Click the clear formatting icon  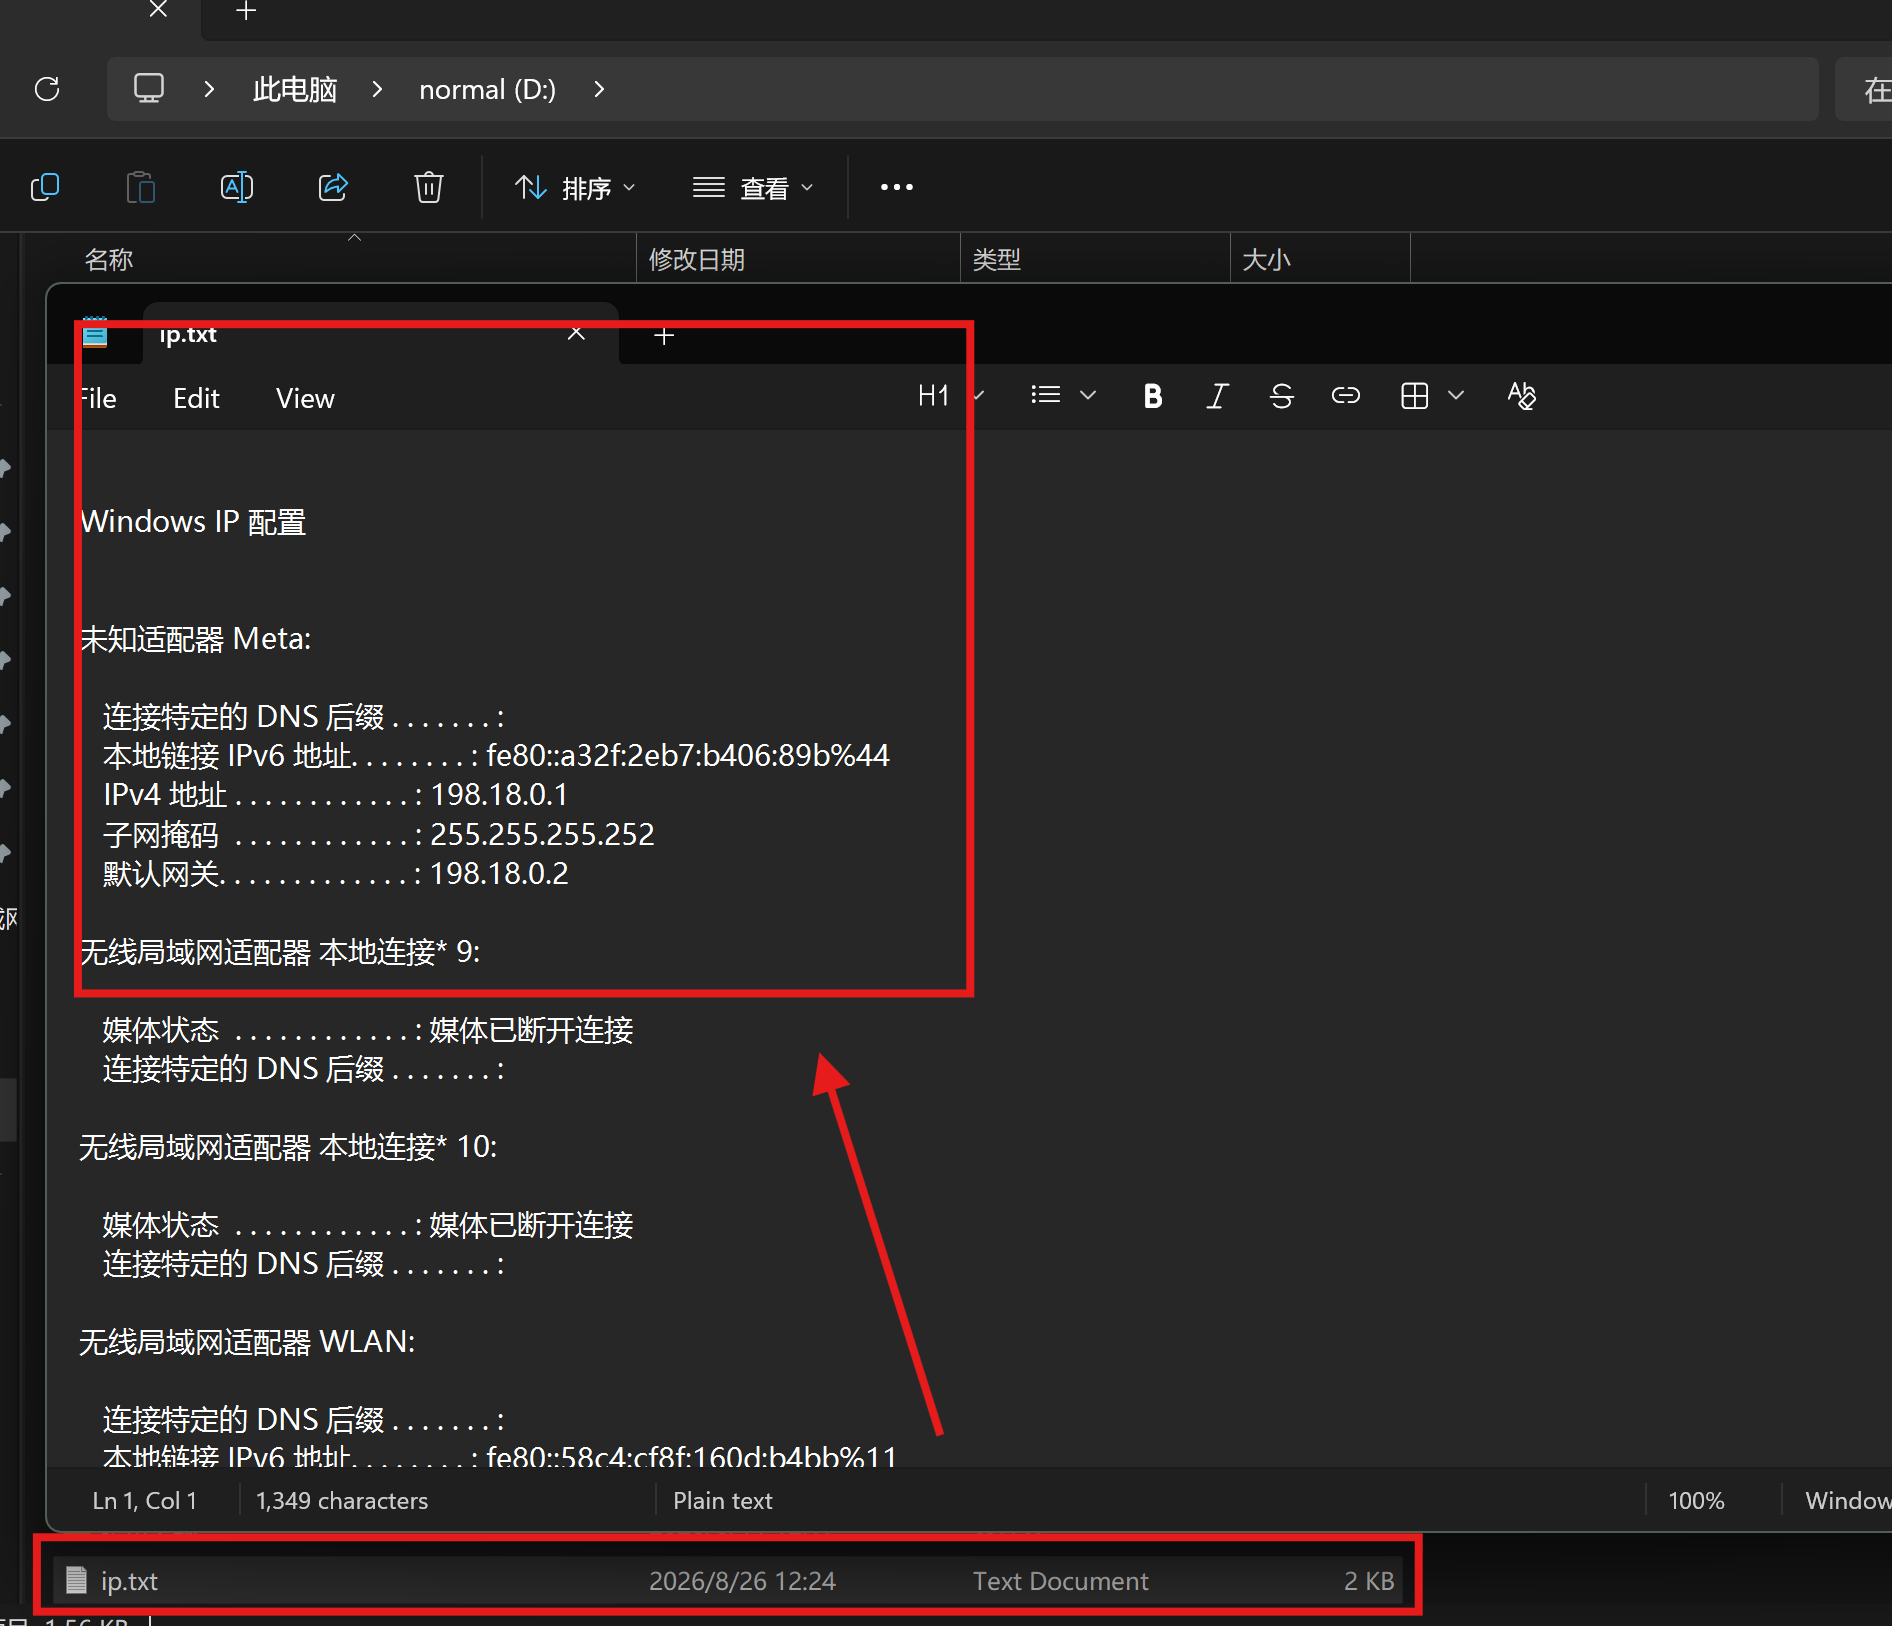(x=1521, y=396)
